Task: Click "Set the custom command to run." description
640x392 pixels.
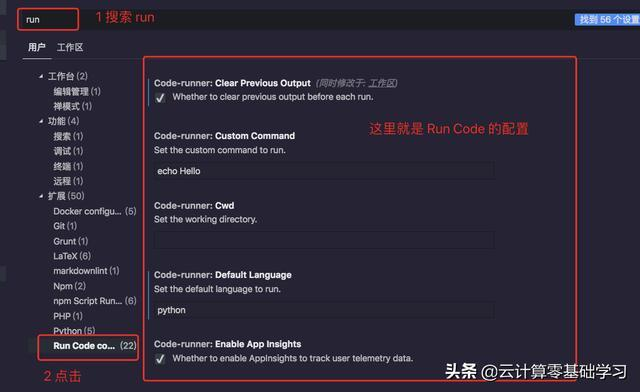Action: pyautogui.click(x=220, y=150)
